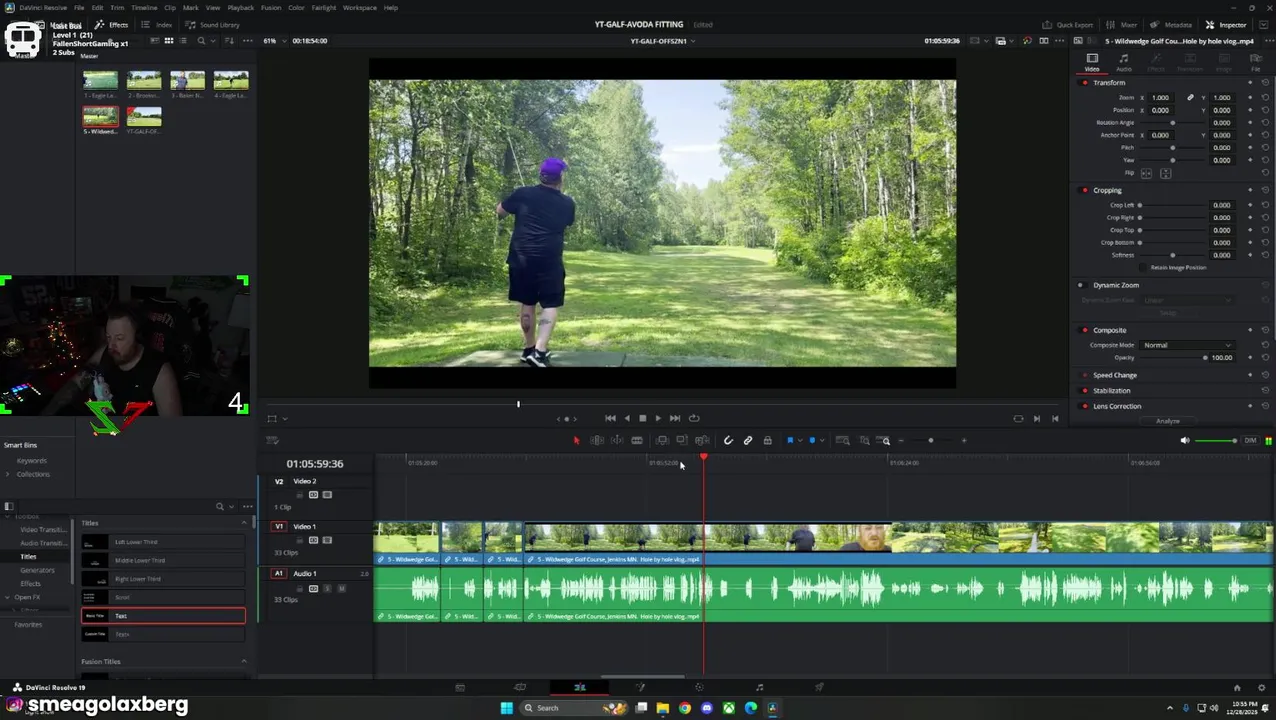This screenshot has width=1276, height=720.
Task: Open the Edit page at bottom
Action: [x=580, y=687]
